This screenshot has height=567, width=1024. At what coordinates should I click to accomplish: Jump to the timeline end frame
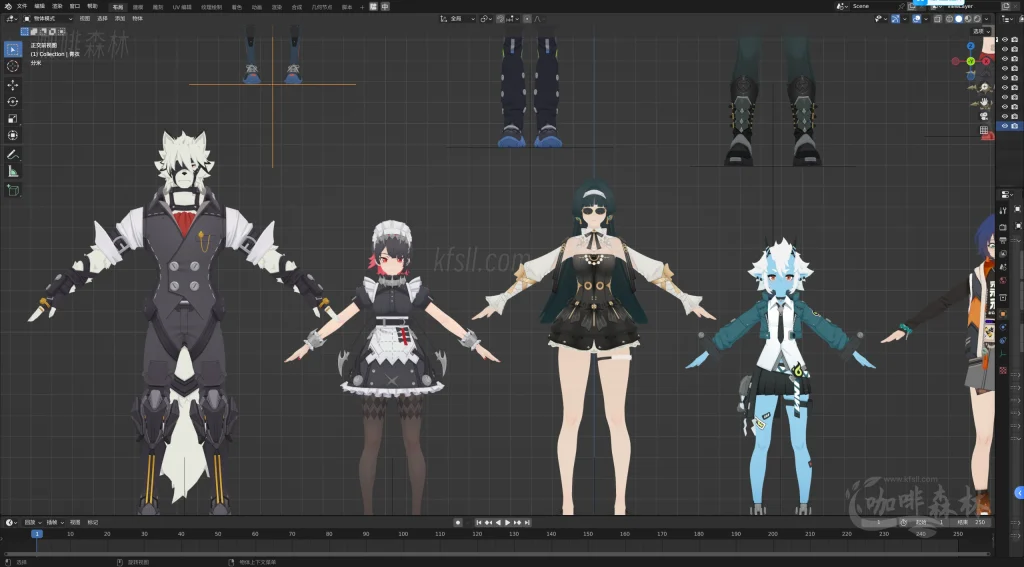527,523
